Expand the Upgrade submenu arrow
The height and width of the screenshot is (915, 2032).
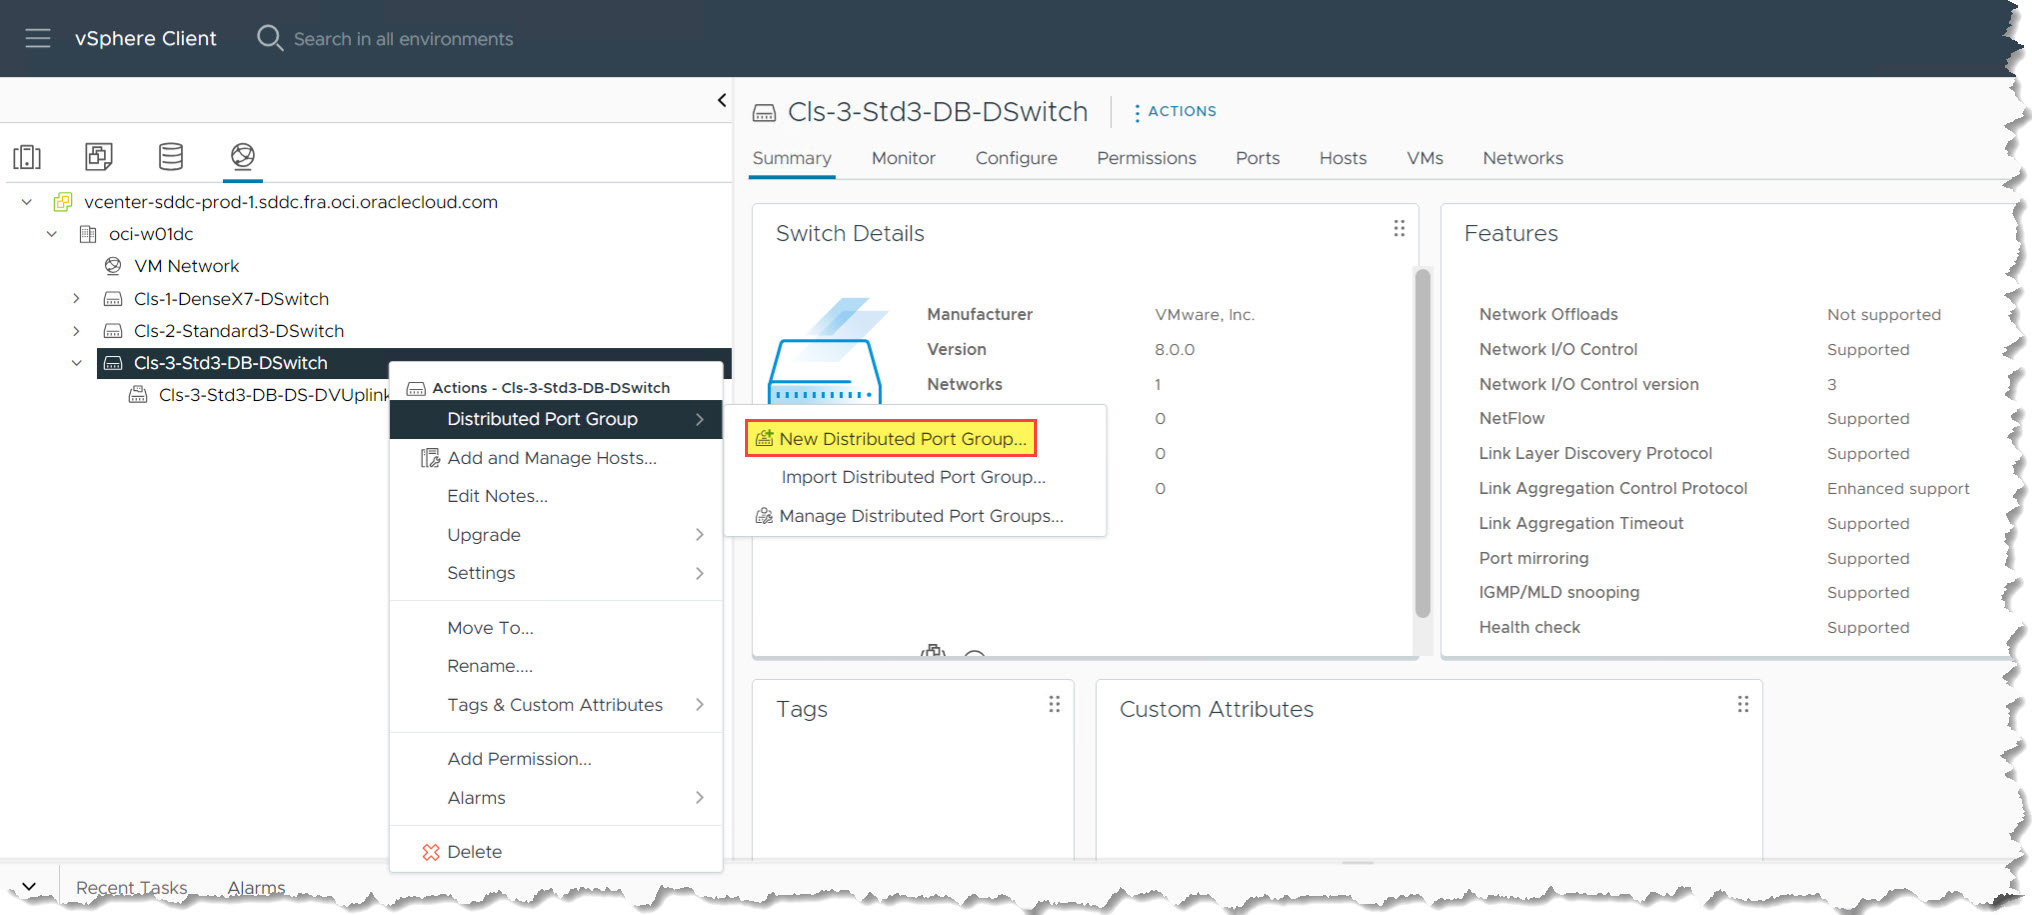click(x=699, y=535)
